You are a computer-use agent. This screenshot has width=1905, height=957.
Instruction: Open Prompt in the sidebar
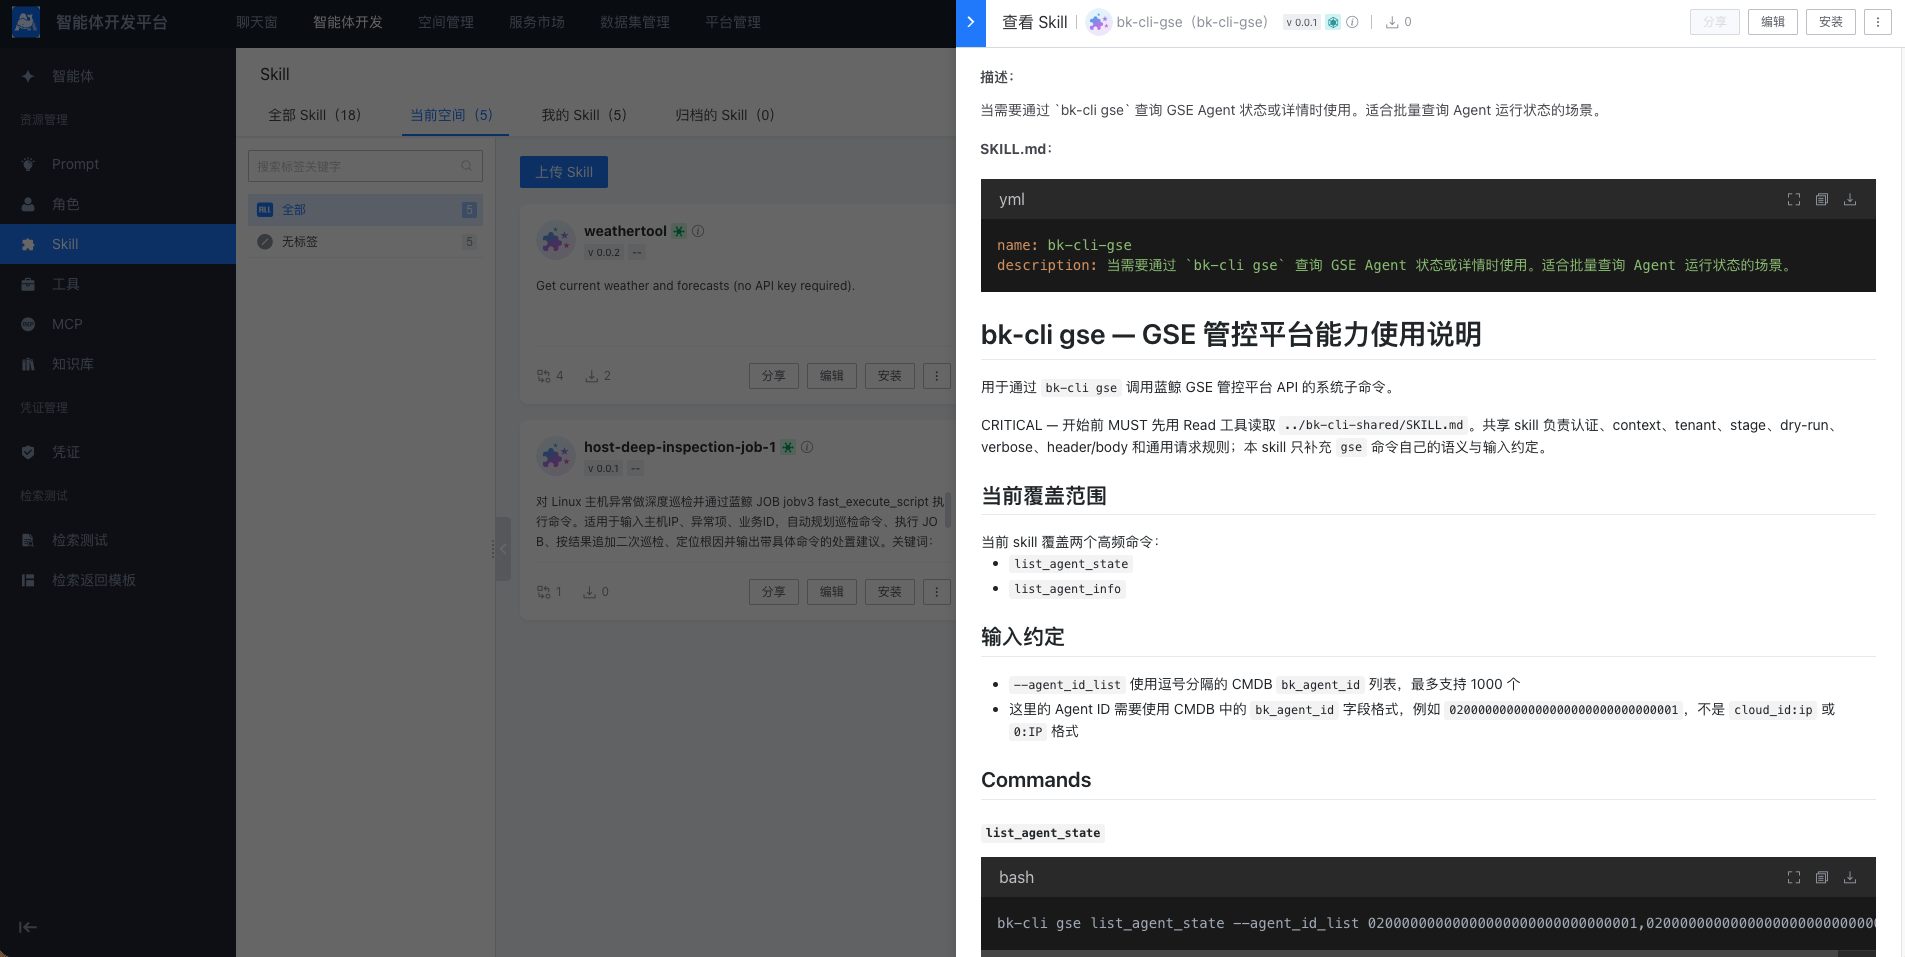coord(118,164)
